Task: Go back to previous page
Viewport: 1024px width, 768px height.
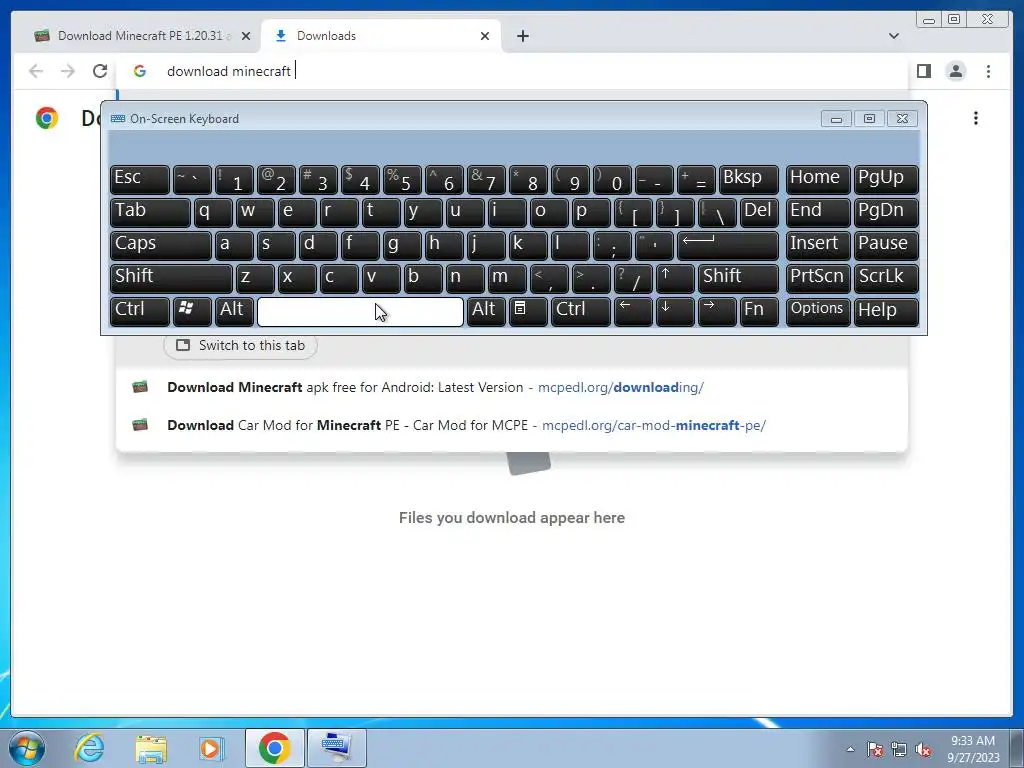Action: (36, 71)
